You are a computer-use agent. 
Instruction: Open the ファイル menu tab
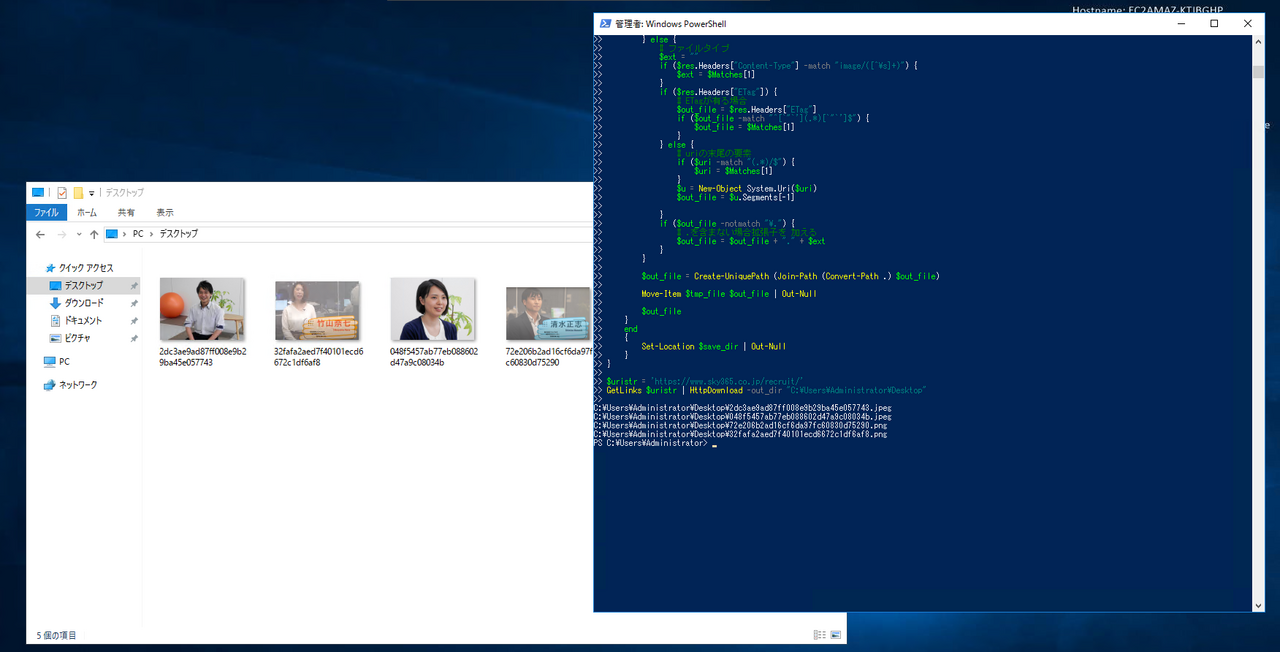46,212
